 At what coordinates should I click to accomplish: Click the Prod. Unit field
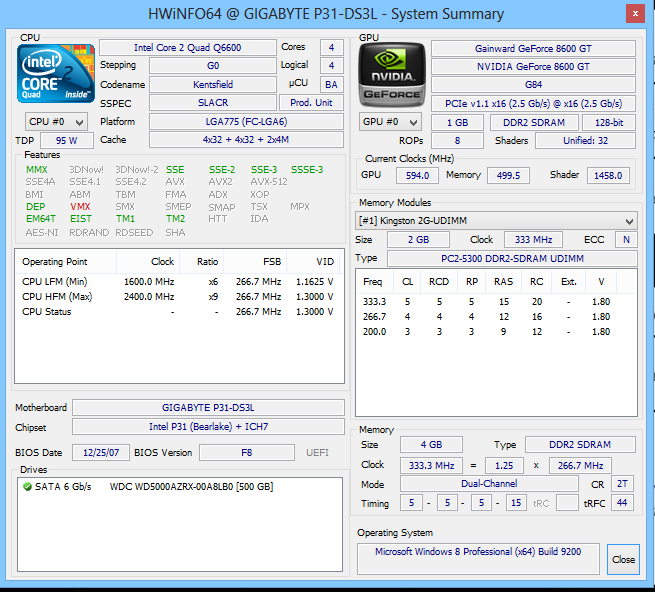click(x=311, y=103)
